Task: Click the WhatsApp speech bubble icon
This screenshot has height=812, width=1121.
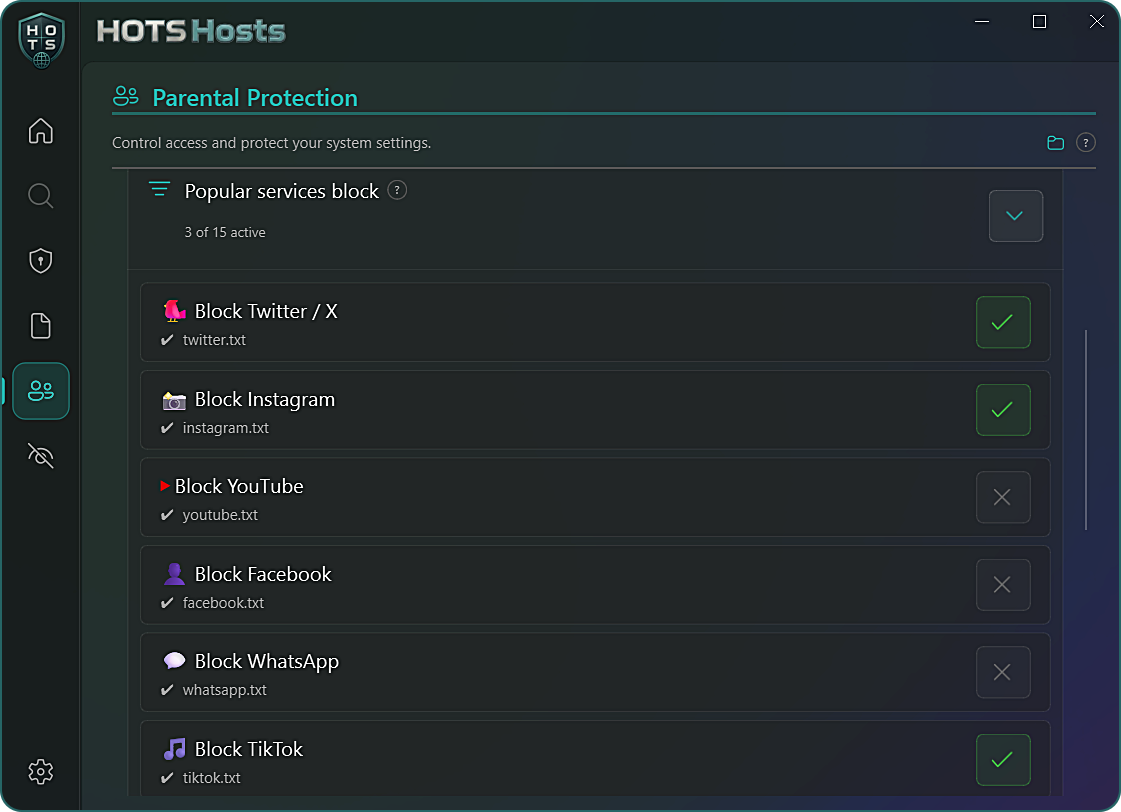Action: pos(174,660)
